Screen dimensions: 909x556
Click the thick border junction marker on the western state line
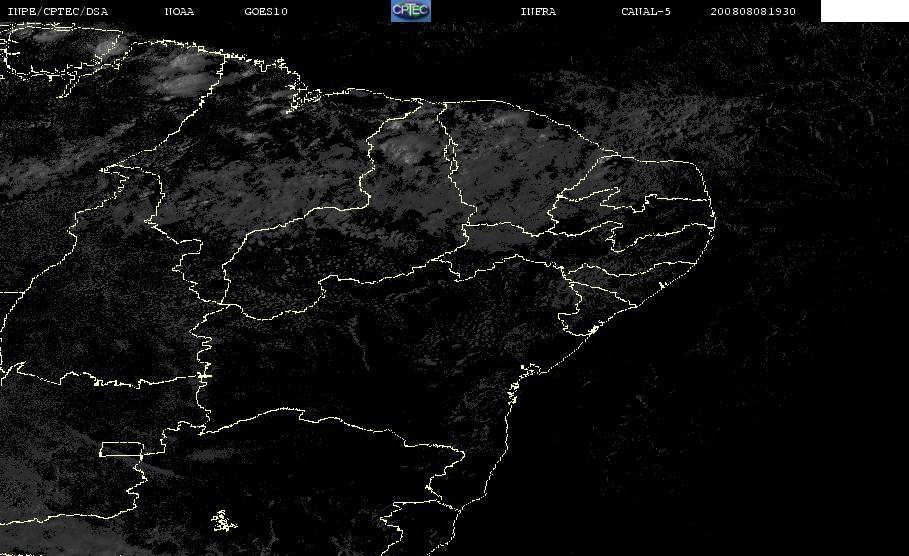pos(204,376)
